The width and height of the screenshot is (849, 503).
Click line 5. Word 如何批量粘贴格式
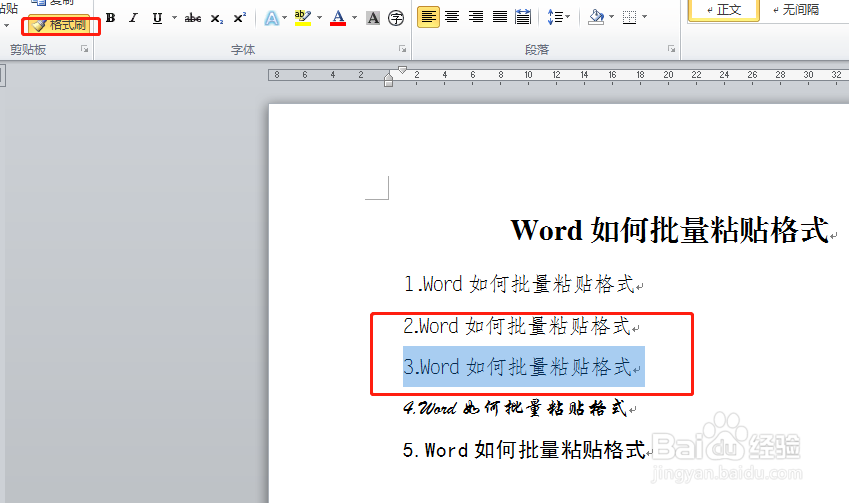coord(524,450)
